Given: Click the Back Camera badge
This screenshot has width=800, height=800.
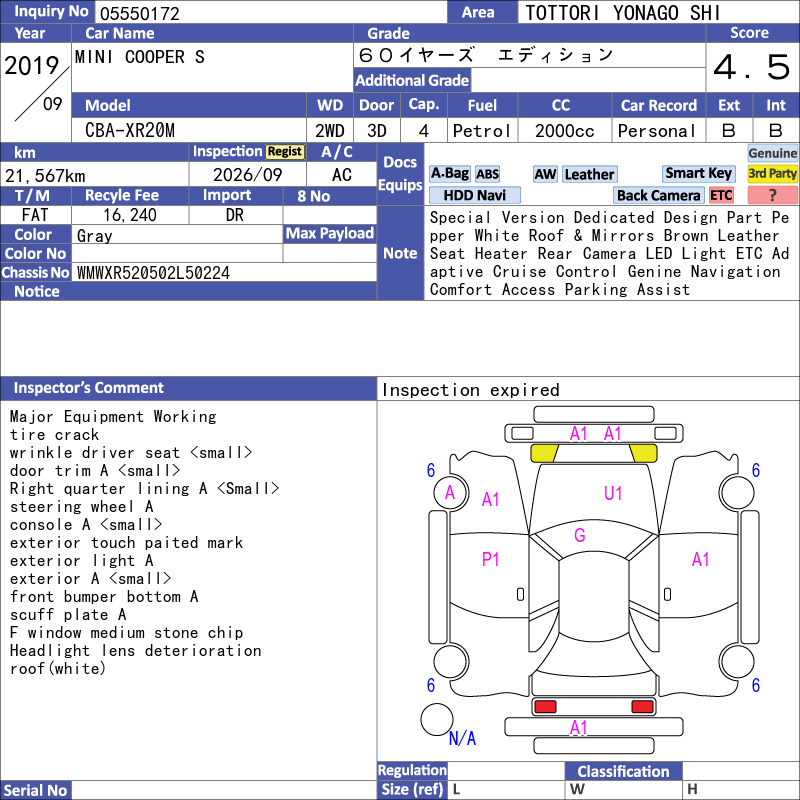Looking at the screenshot, I should [658, 195].
